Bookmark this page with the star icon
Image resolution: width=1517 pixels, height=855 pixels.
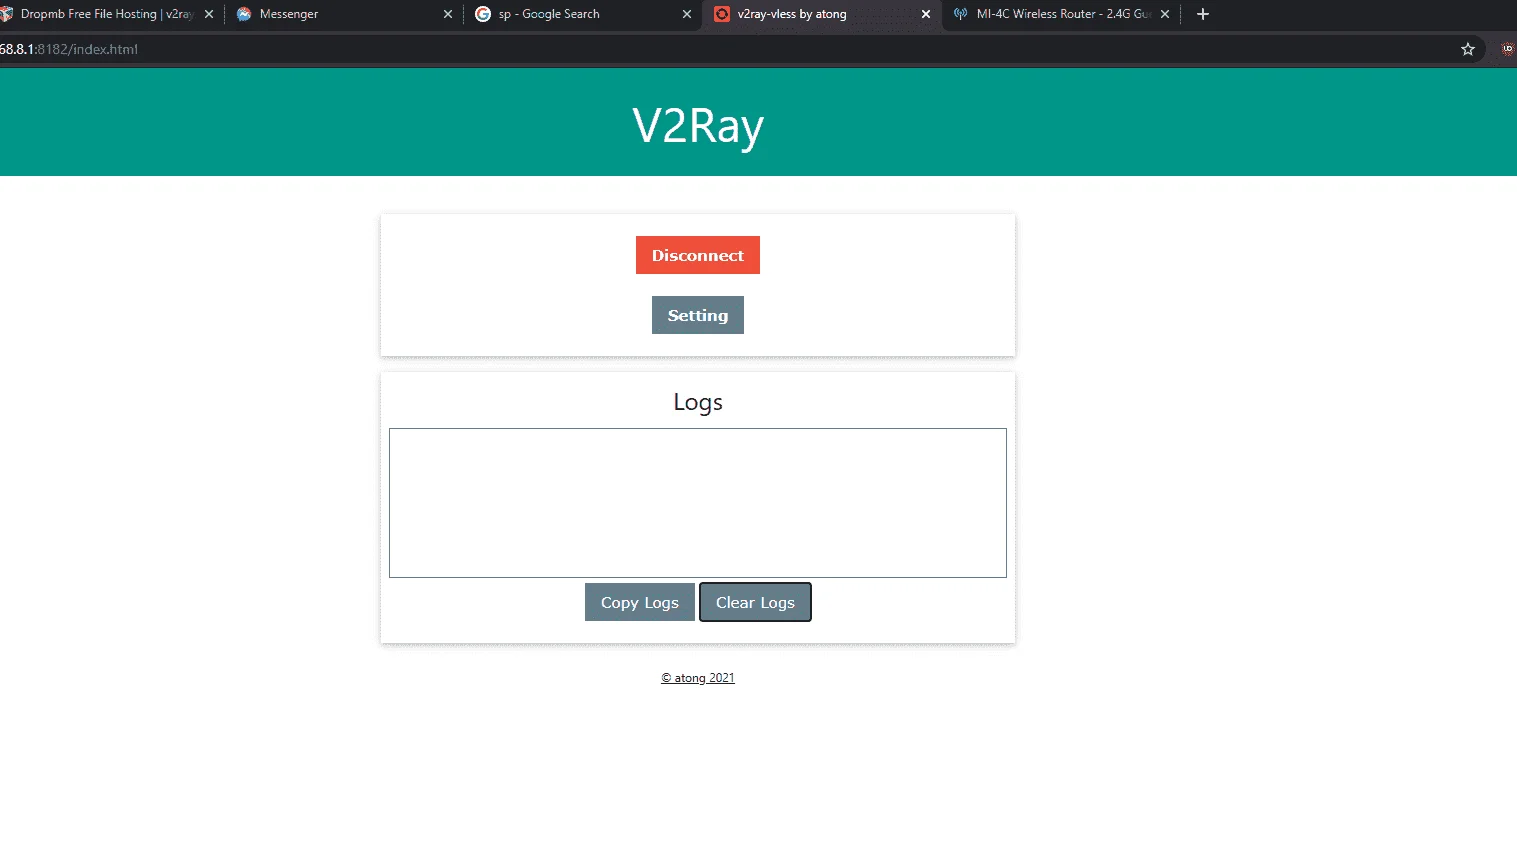(x=1468, y=49)
